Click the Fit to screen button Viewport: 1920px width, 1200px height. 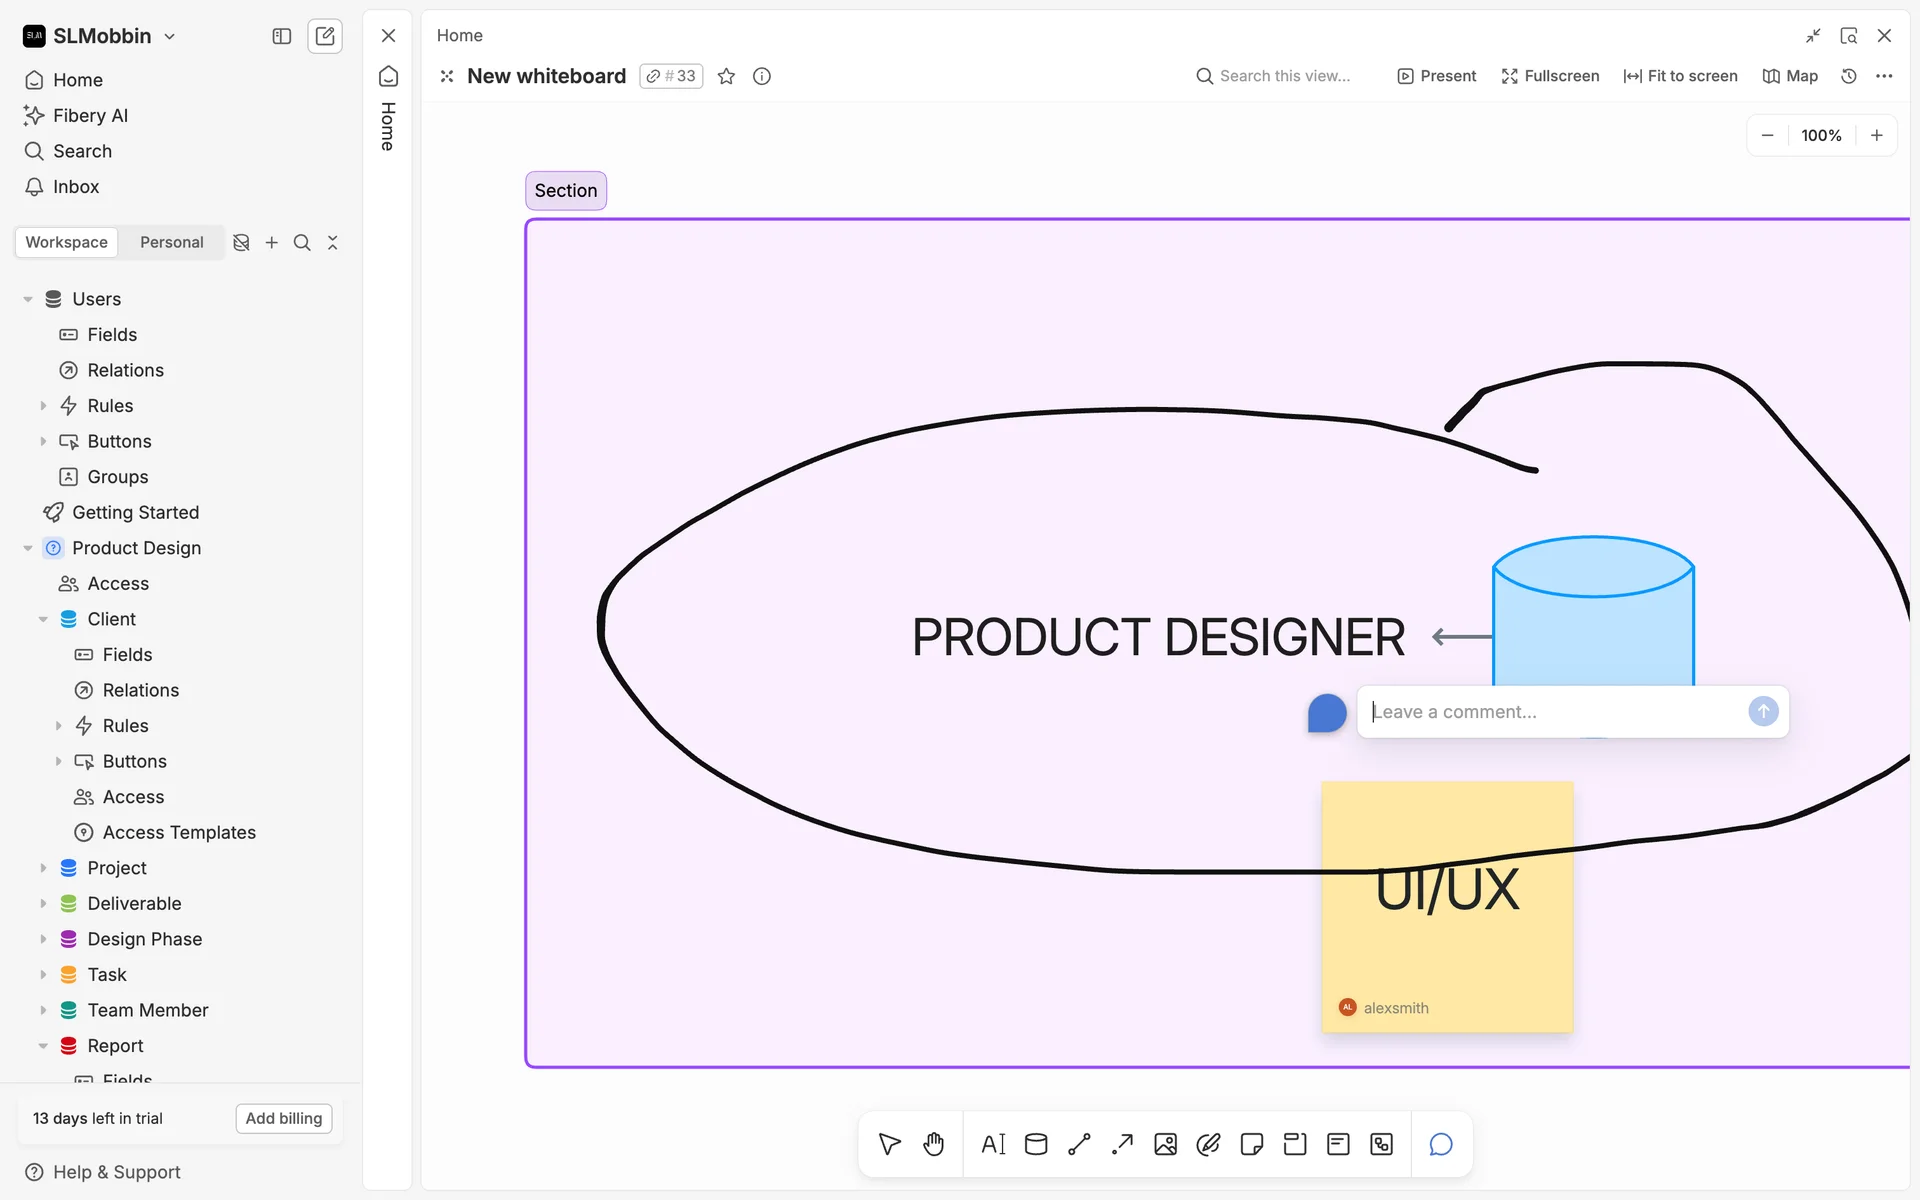coord(1680,76)
